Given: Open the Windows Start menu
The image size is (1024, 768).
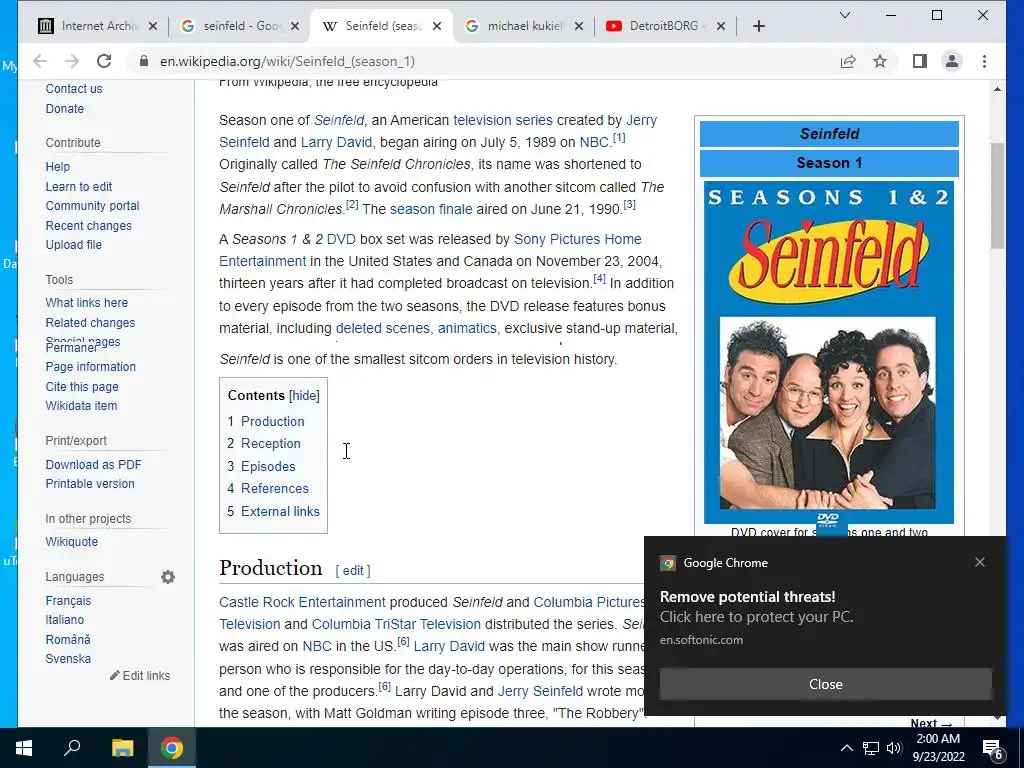Looking at the screenshot, I should (x=24, y=748).
